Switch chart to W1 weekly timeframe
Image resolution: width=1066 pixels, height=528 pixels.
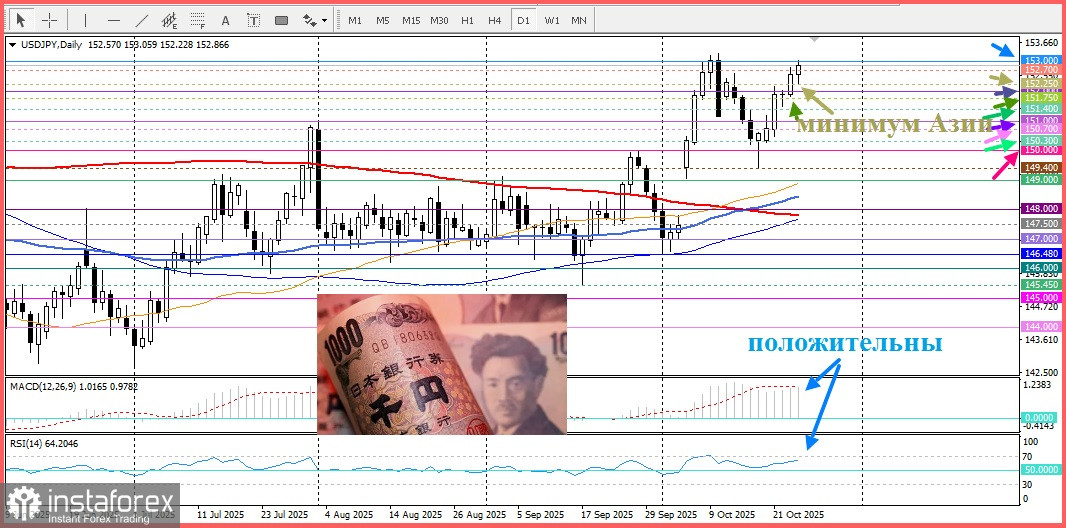tap(551, 20)
